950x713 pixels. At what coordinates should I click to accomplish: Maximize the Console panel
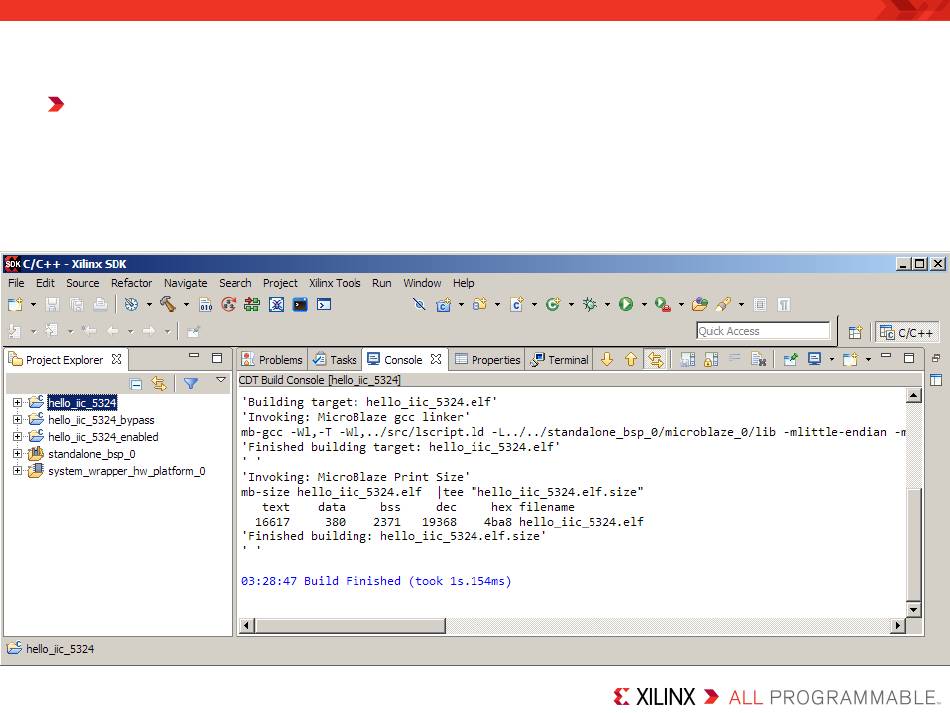(x=909, y=357)
